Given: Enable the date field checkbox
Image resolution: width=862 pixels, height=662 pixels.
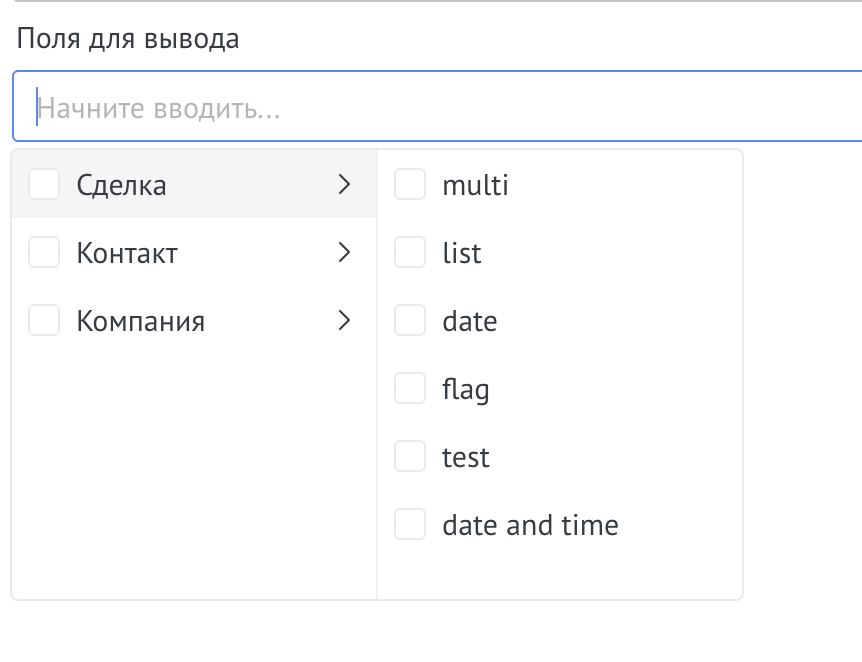Looking at the screenshot, I should [x=410, y=321].
